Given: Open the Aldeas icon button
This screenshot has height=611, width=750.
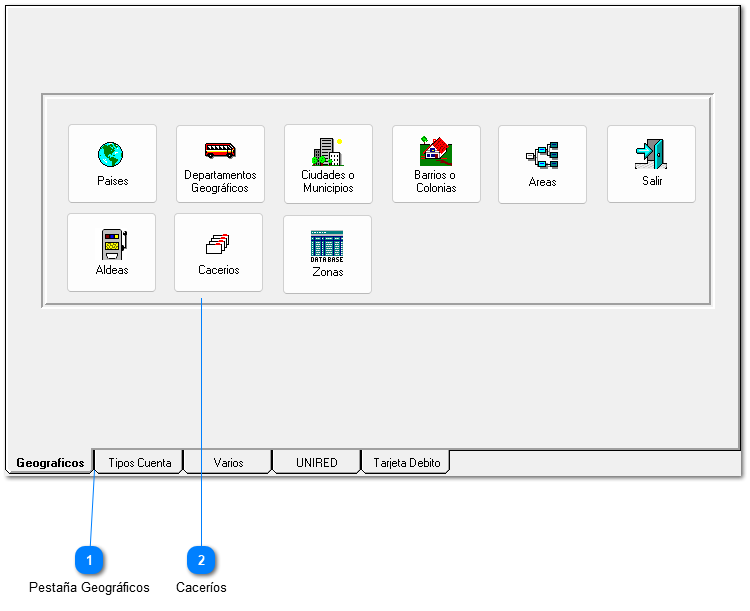Looking at the screenshot, I should coord(112,244).
